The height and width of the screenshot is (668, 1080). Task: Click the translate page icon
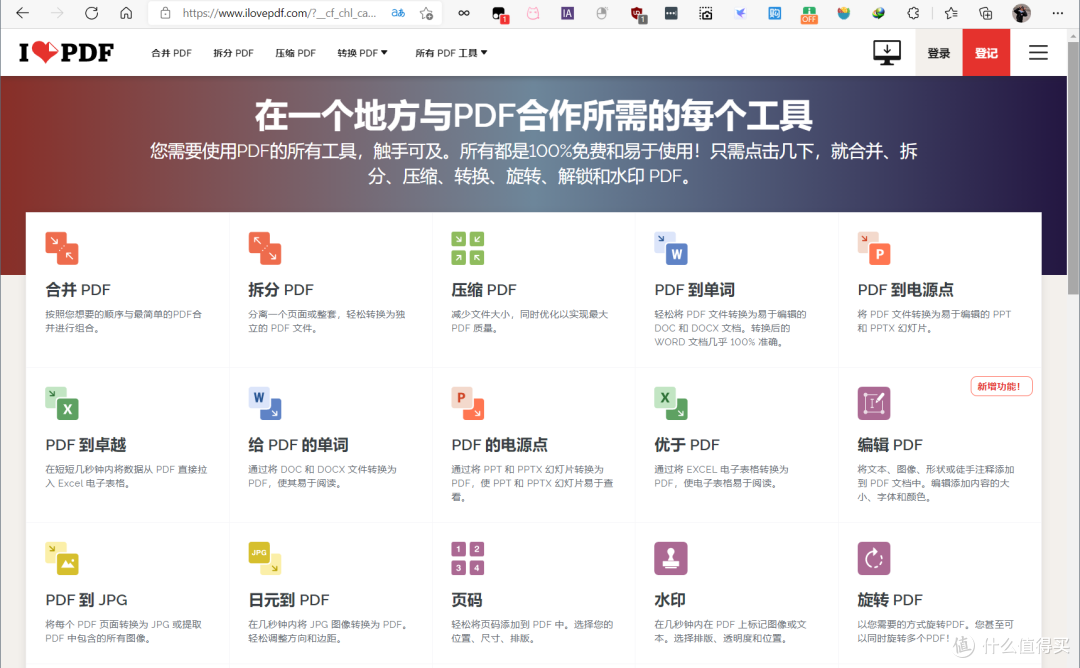coord(398,13)
